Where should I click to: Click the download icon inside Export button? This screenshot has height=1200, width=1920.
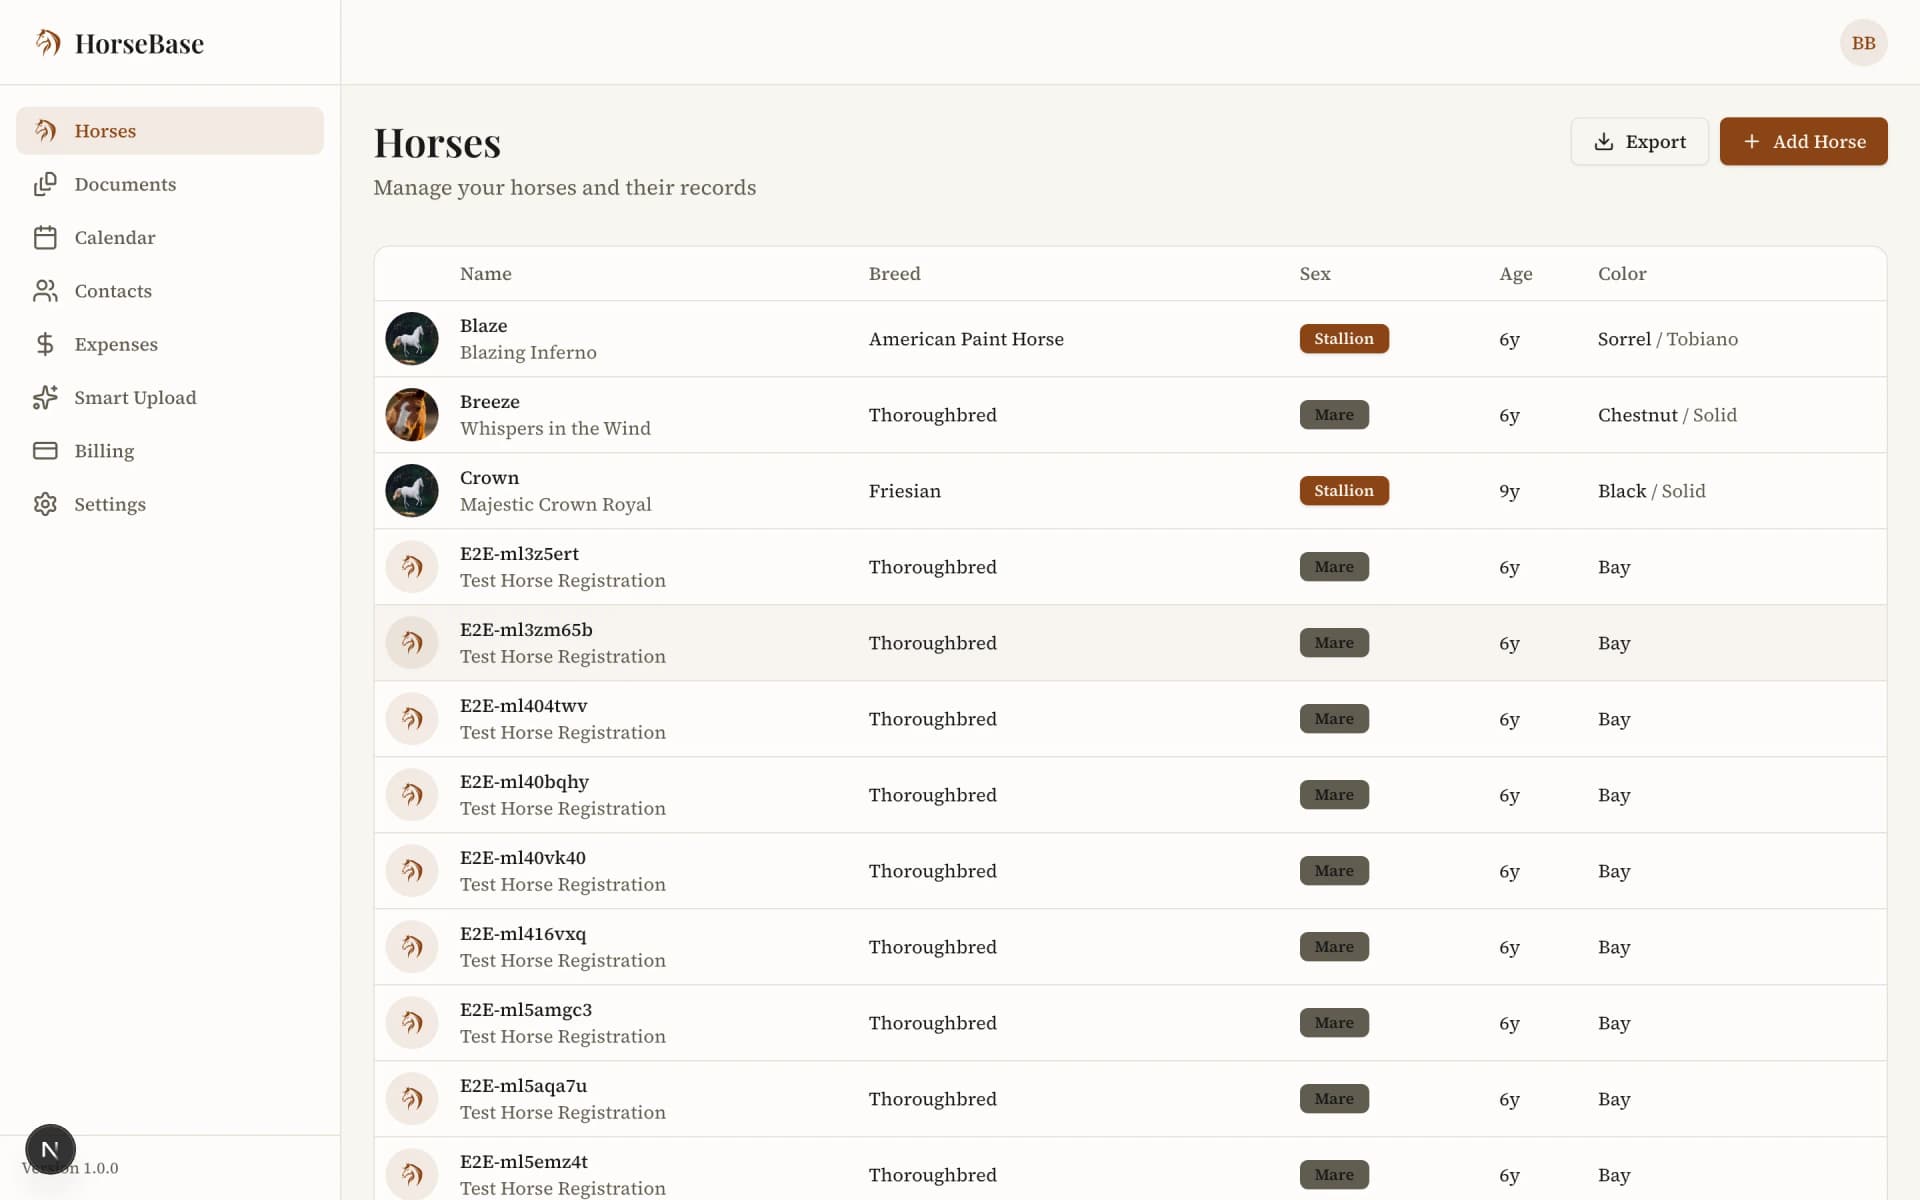pos(1604,141)
